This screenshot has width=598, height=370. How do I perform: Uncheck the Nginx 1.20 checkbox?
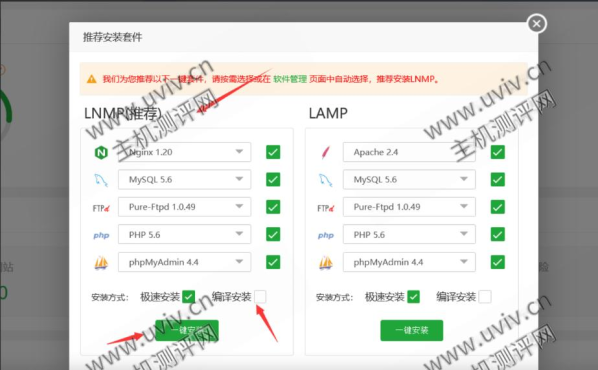[x=273, y=152]
